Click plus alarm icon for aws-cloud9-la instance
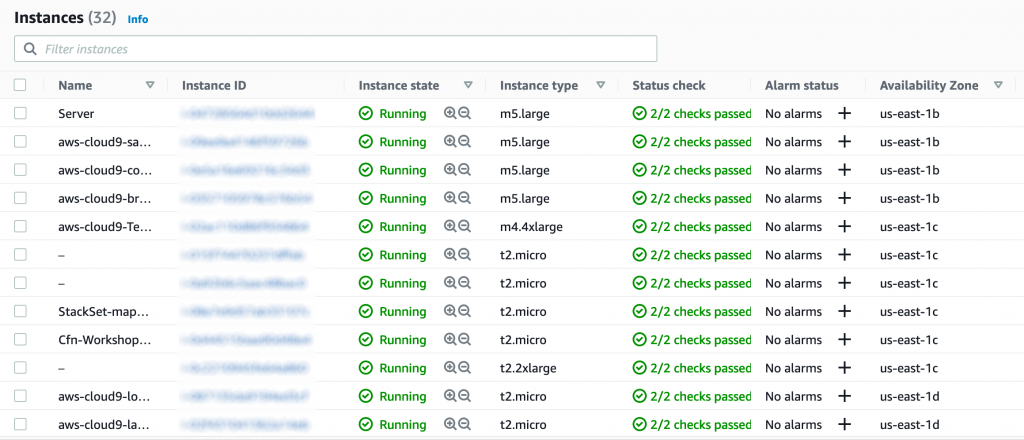This screenshot has height=440, width=1024. pyautogui.click(x=844, y=424)
